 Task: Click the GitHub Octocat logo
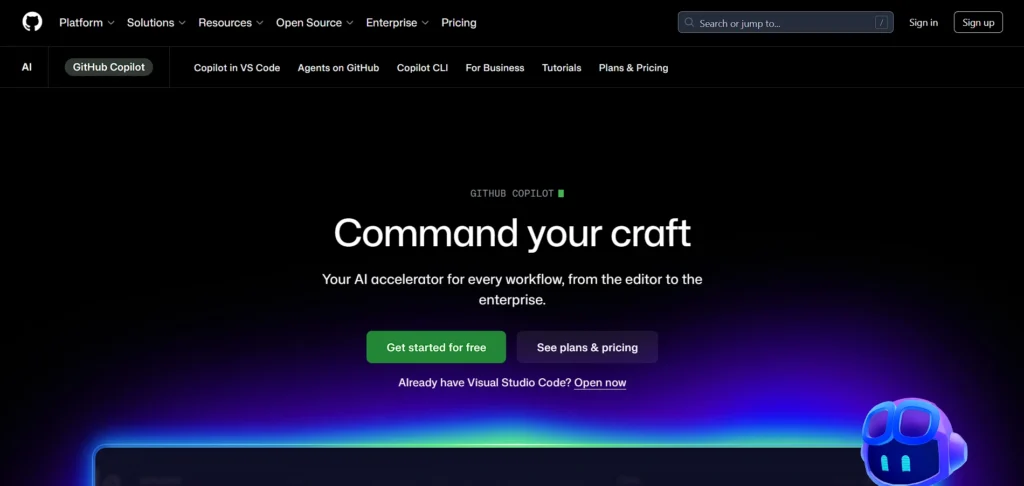point(32,22)
